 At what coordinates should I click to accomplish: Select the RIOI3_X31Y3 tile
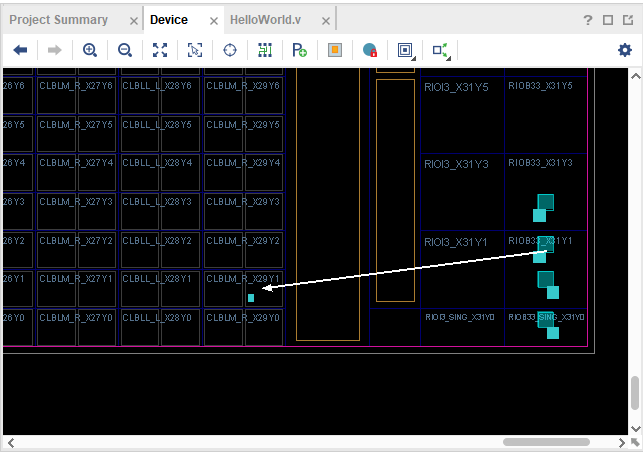pyautogui.click(x=462, y=192)
